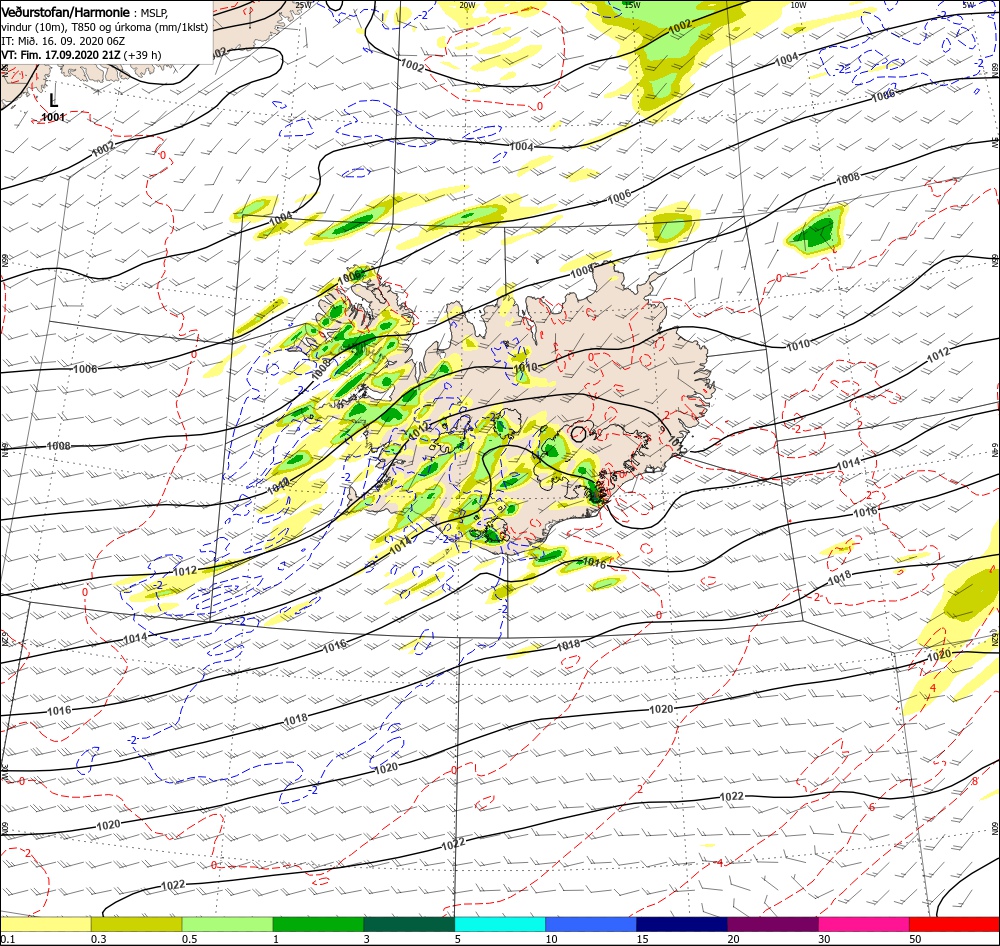Viewport: 1000px width, 946px height.
Task: Click the navy 15–20 legend swatch
Action: pos(682,924)
